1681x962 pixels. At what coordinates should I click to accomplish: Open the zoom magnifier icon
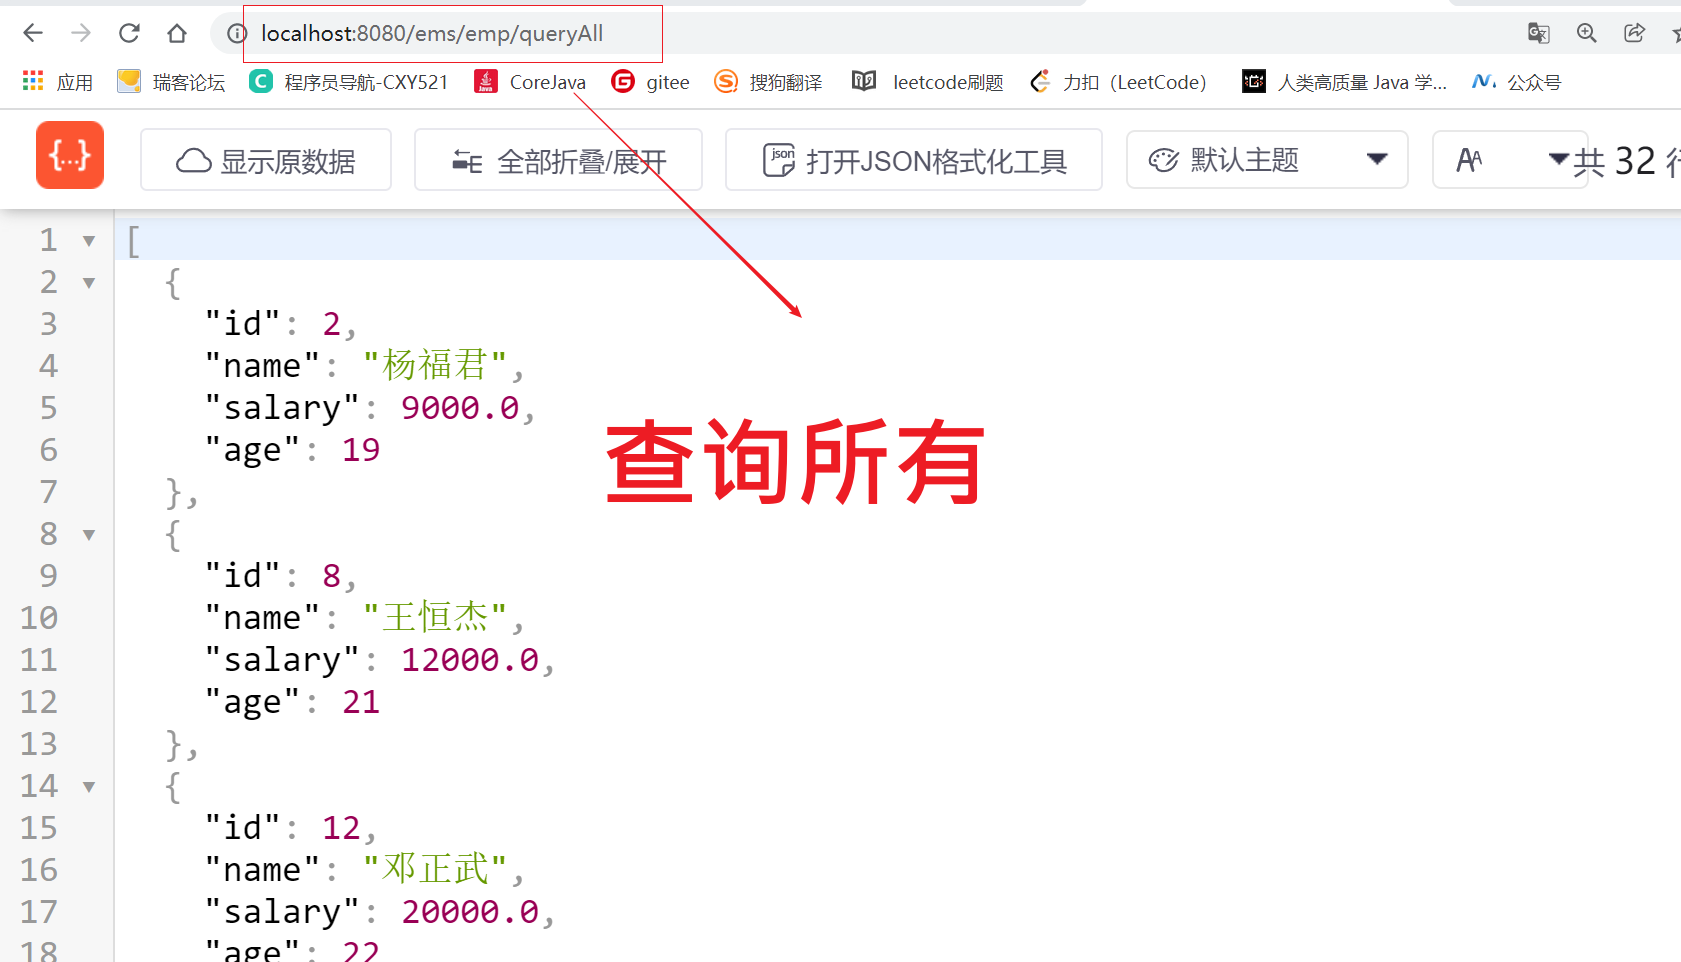(x=1586, y=33)
